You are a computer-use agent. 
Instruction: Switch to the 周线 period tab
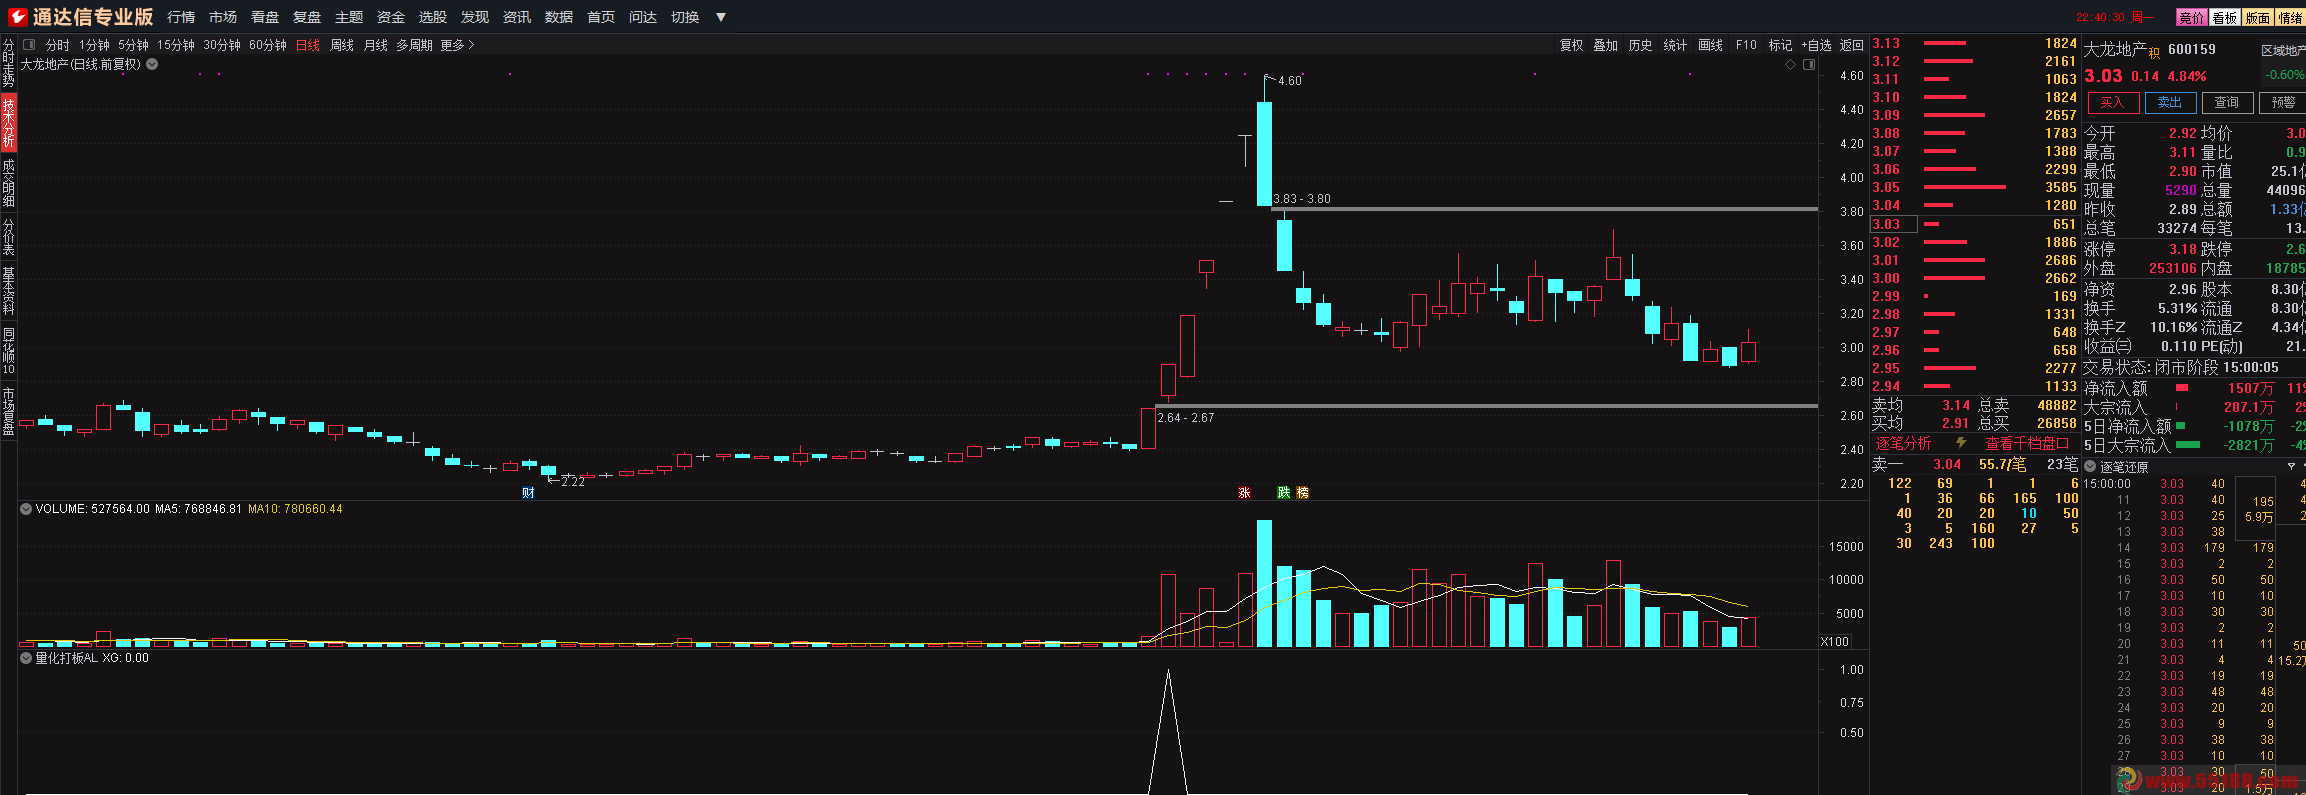pos(342,45)
